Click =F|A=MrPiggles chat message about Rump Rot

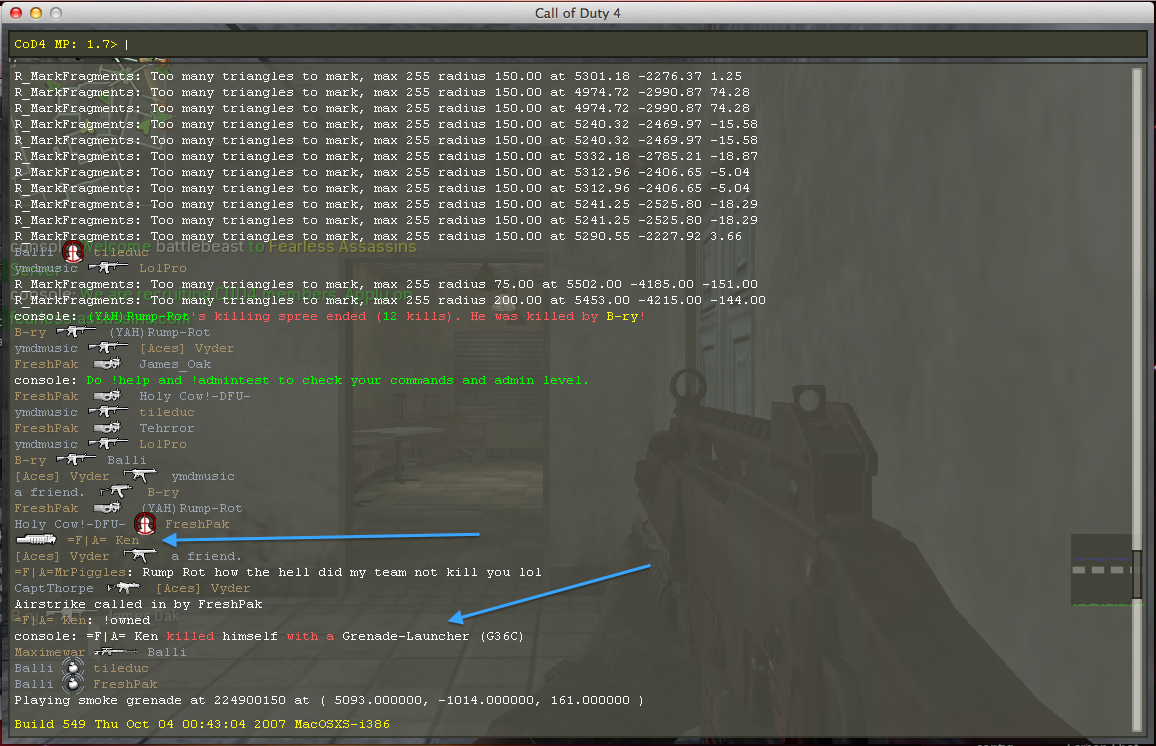[278, 572]
